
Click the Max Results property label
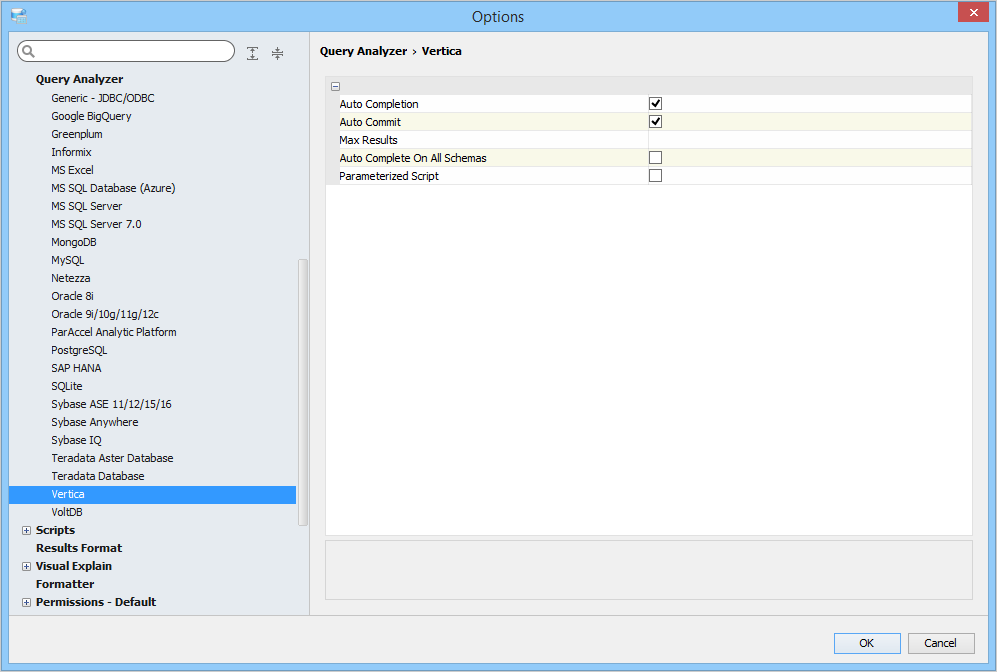(368, 140)
